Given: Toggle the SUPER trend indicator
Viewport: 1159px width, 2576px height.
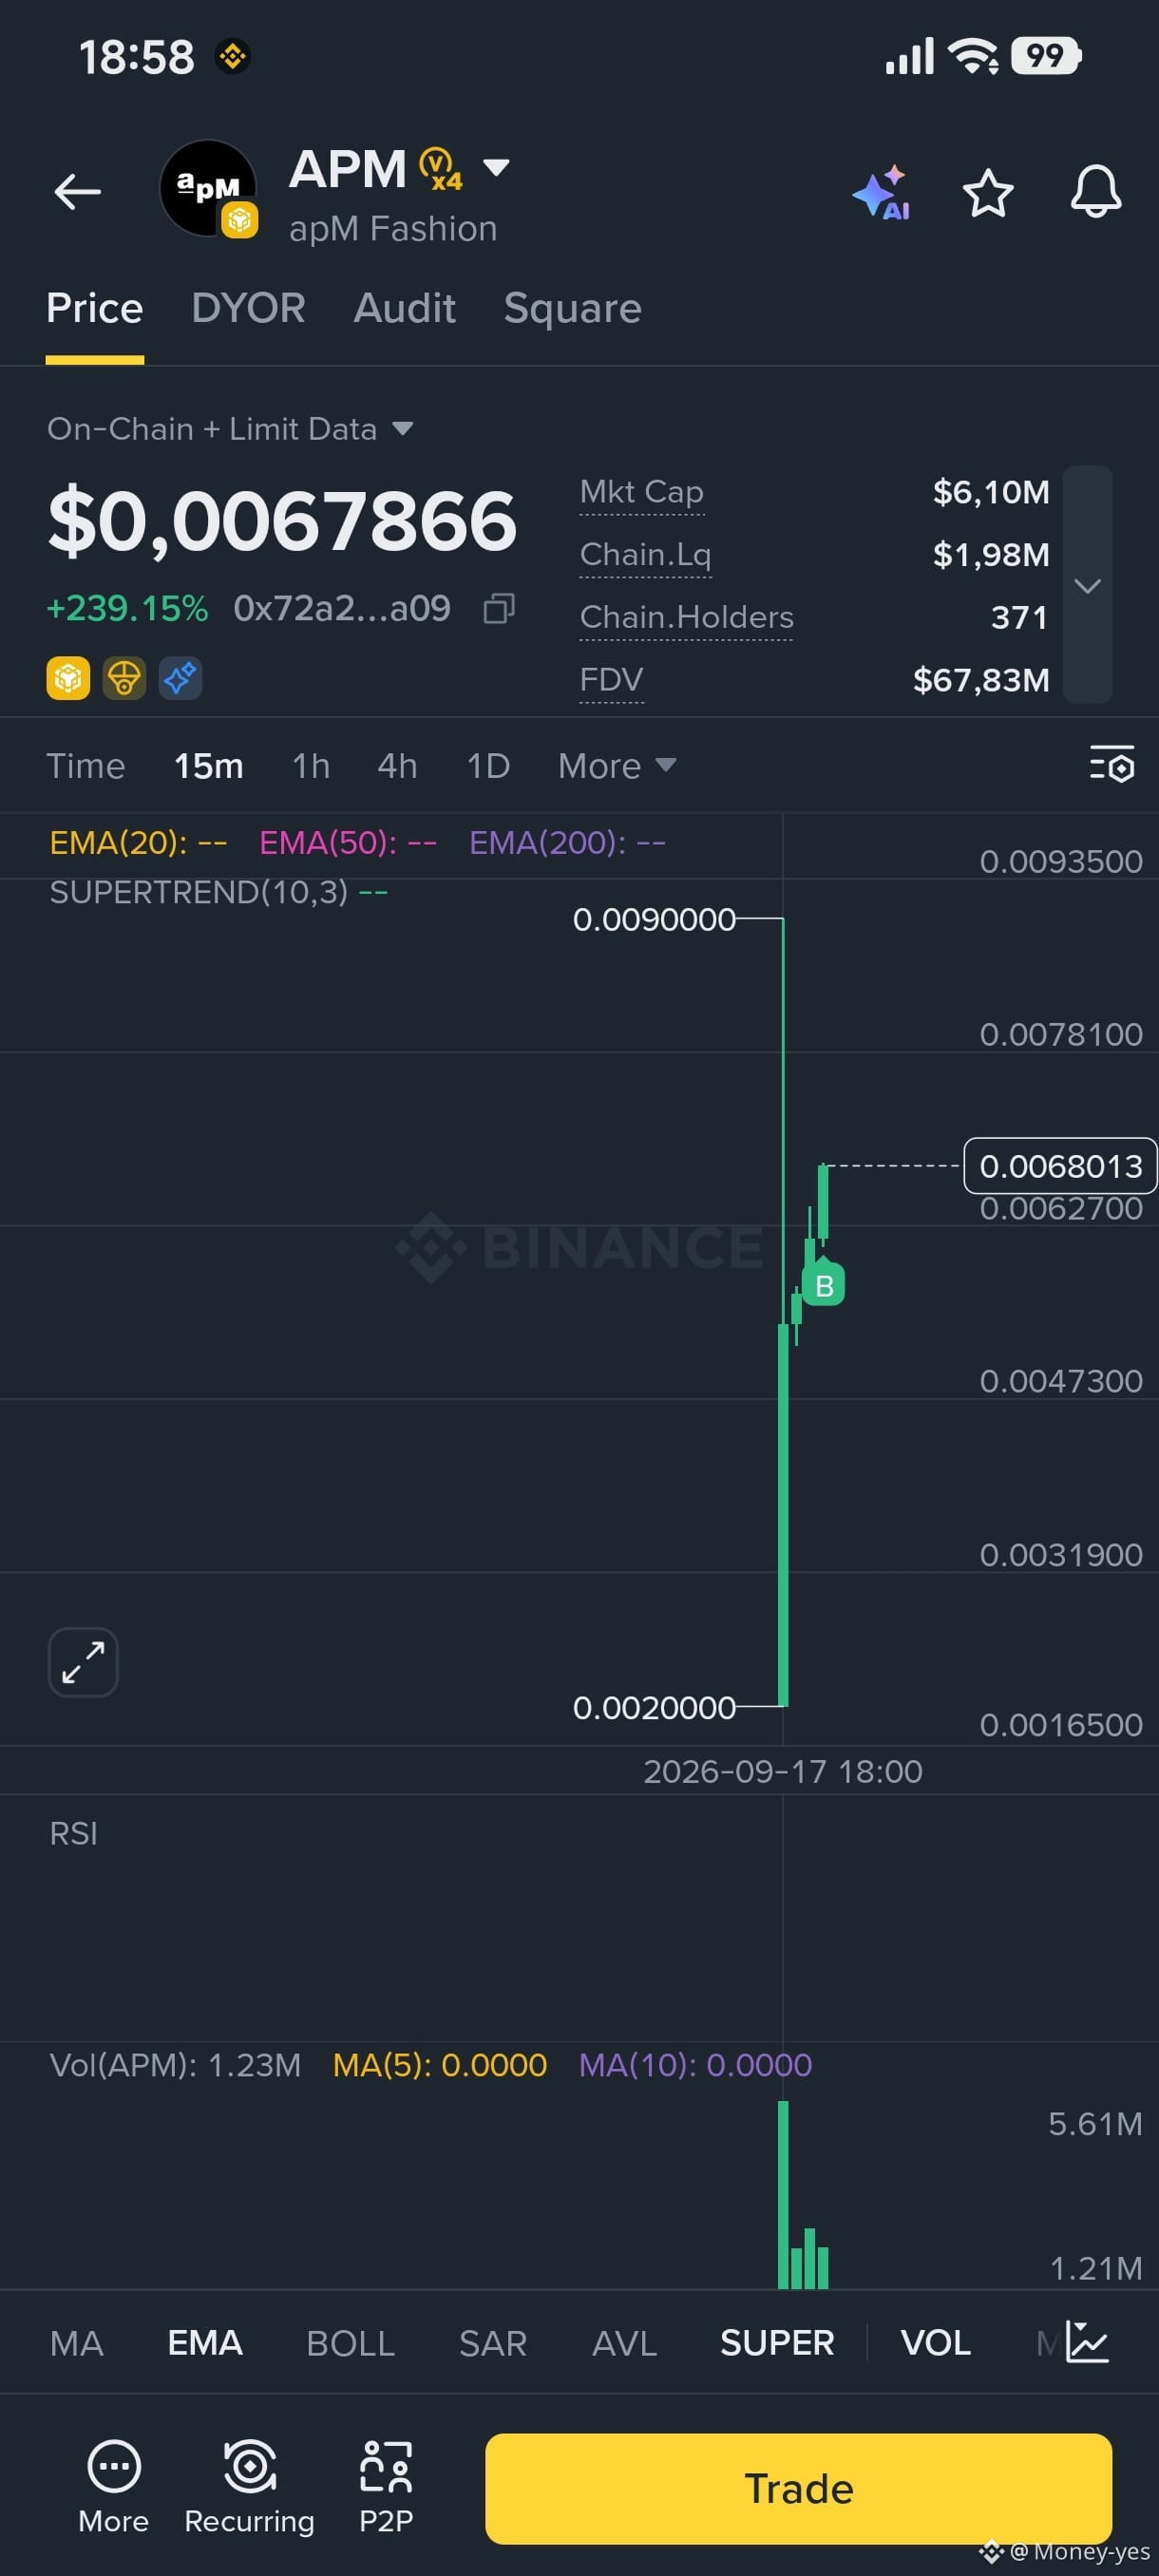Looking at the screenshot, I should tap(777, 2343).
